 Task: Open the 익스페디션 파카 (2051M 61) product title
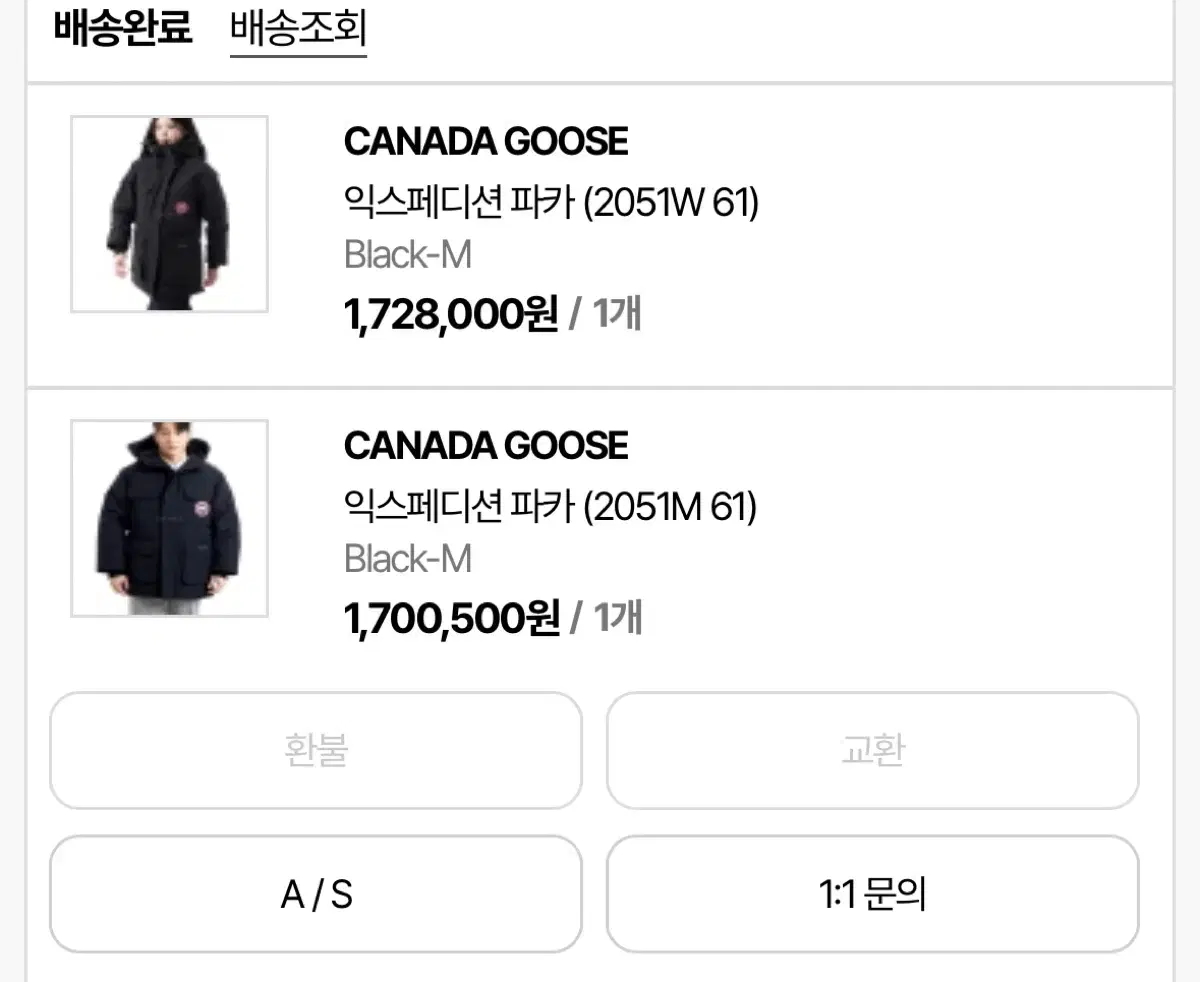(550, 508)
